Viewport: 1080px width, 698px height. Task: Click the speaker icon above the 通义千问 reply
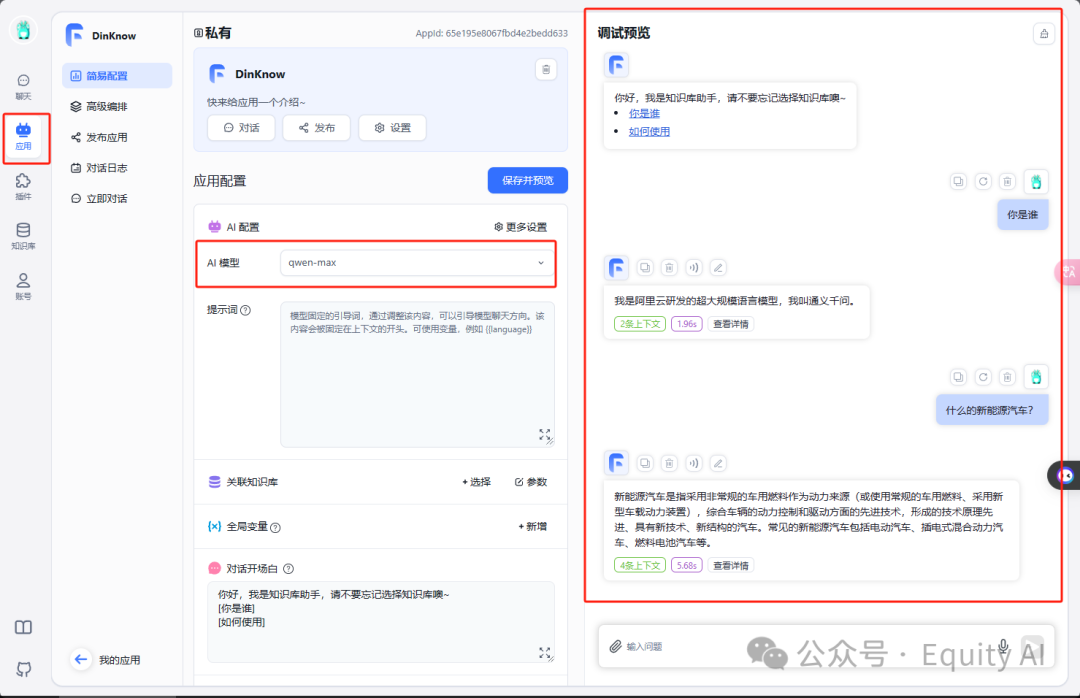694,267
